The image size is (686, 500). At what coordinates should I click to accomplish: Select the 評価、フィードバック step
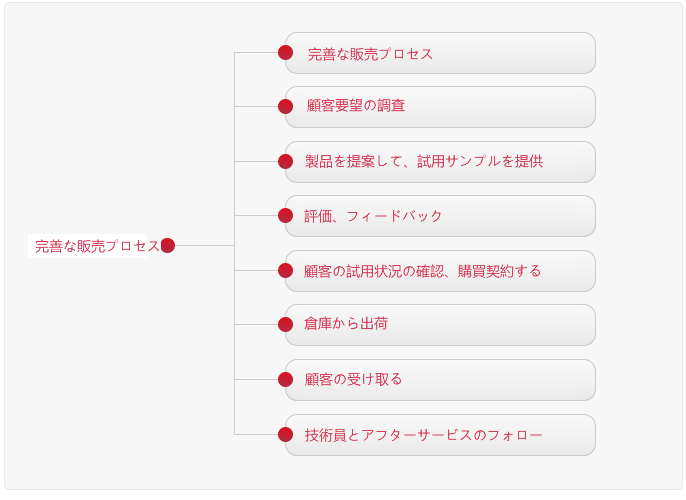pyautogui.click(x=440, y=216)
